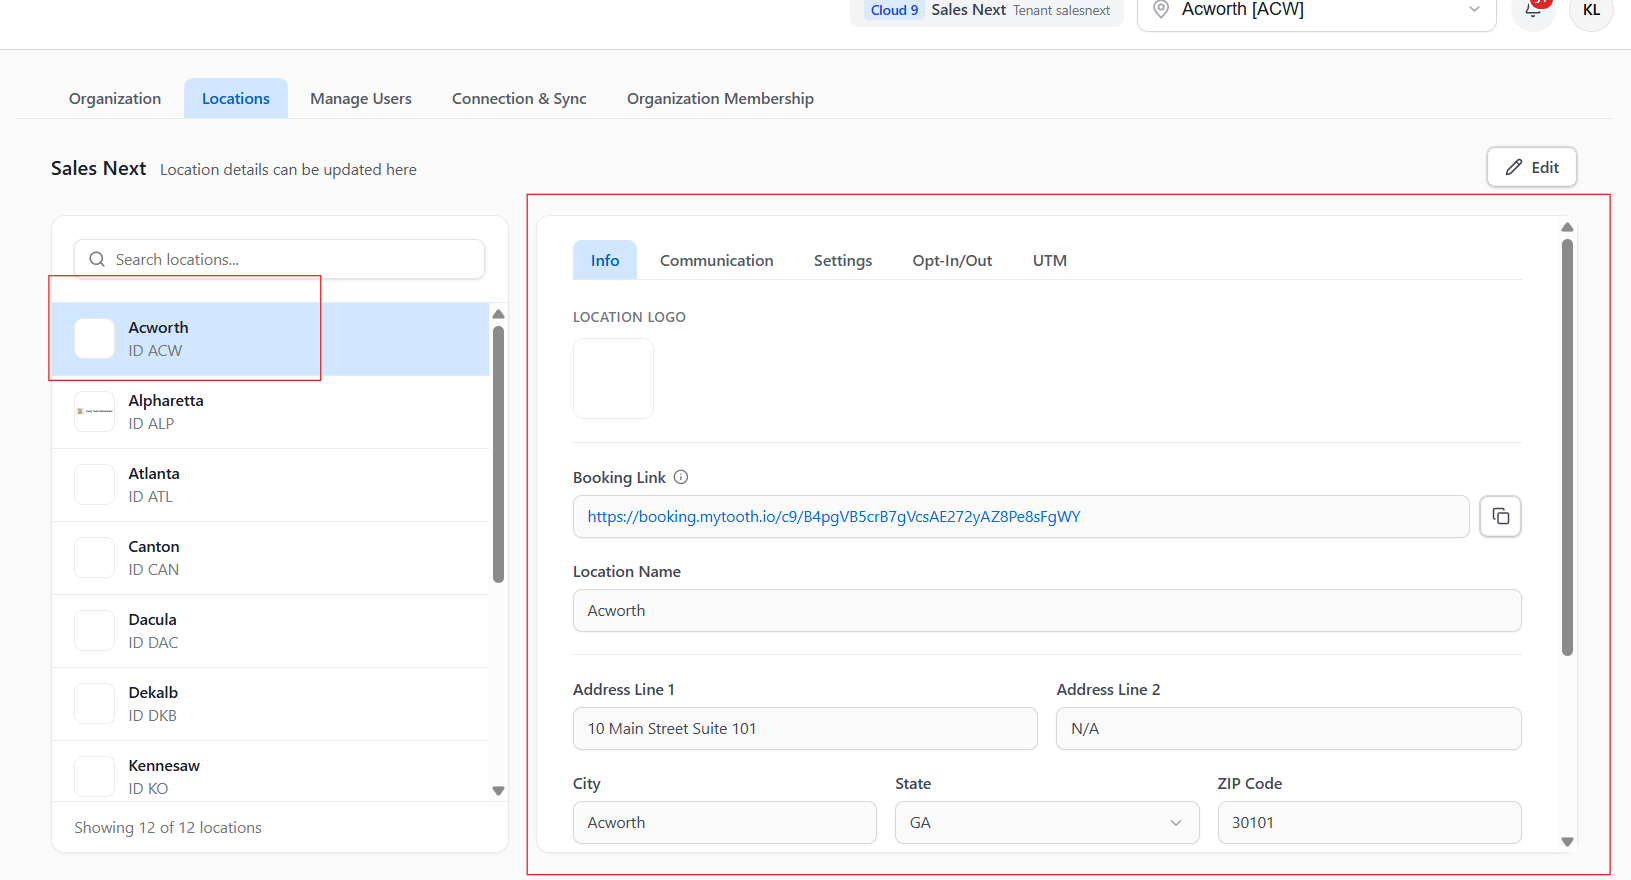The image size is (1631, 880).
Task: Click the locations list scroll-down arrow
Action: point(498,791)
